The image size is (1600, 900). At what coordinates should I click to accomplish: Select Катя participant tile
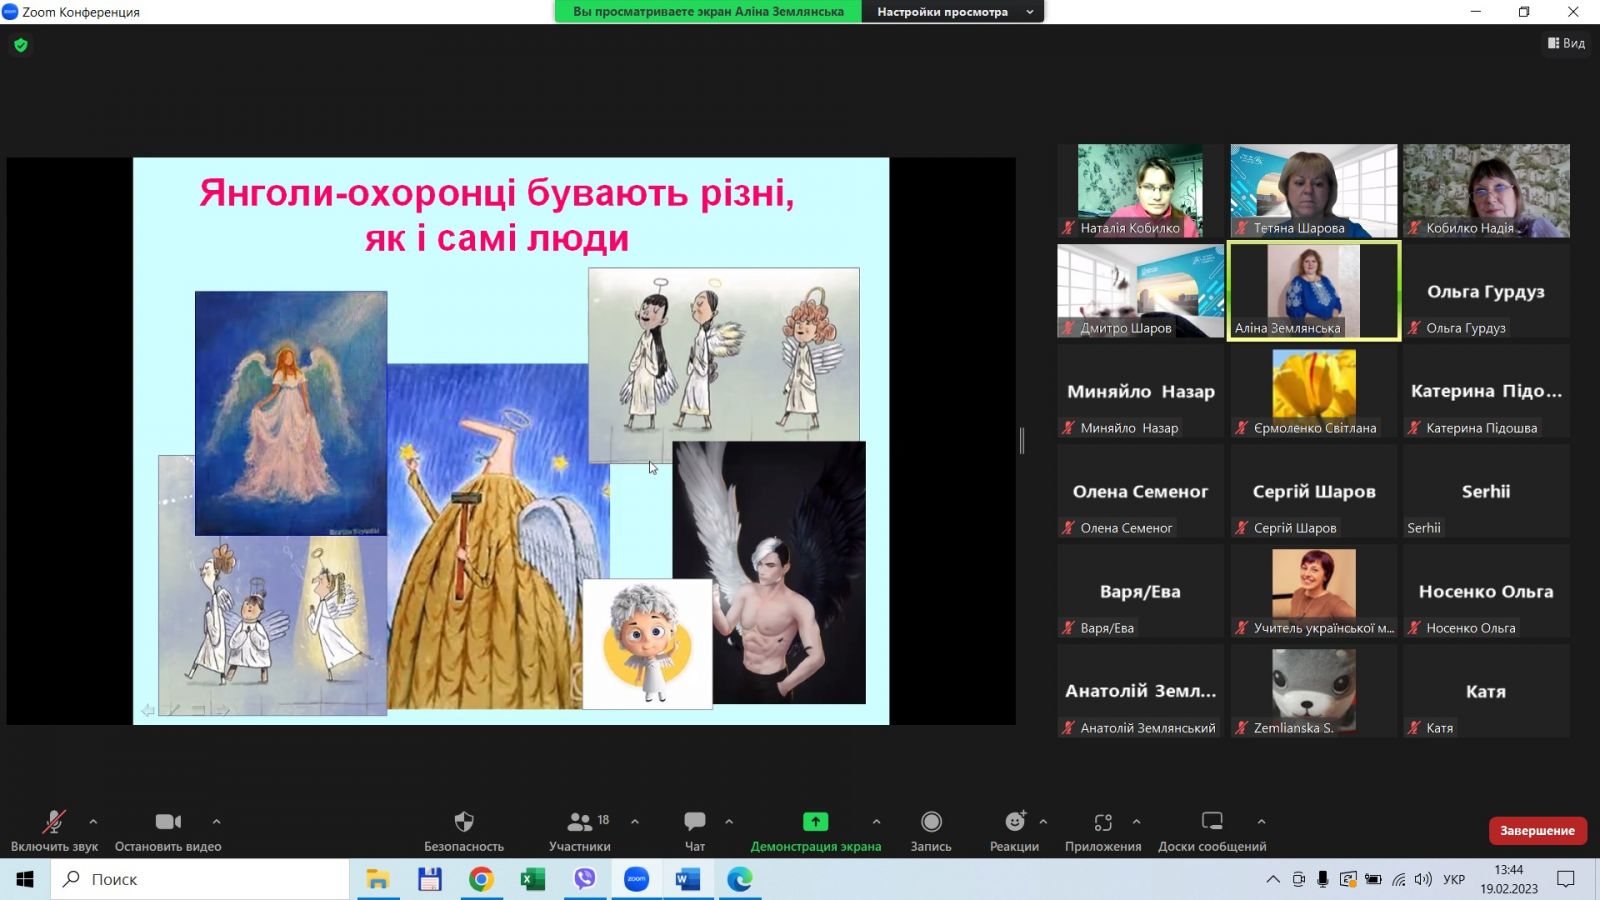tap(1486, 690)
